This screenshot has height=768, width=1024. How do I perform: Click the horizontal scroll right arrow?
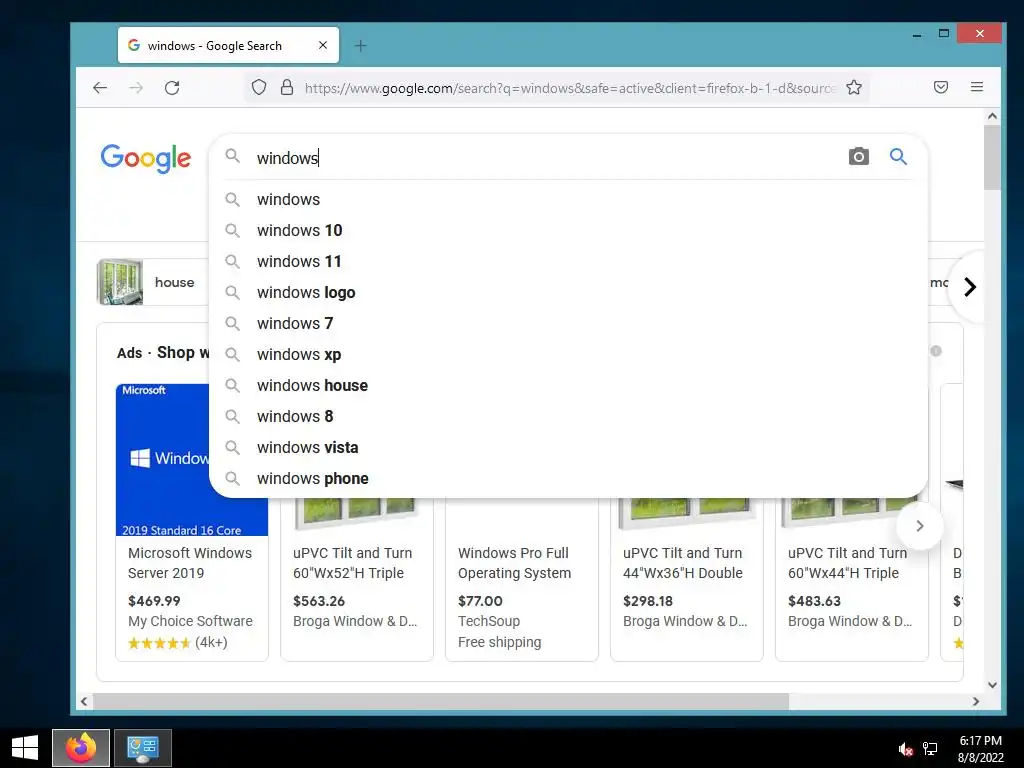[x=976, y=701]
